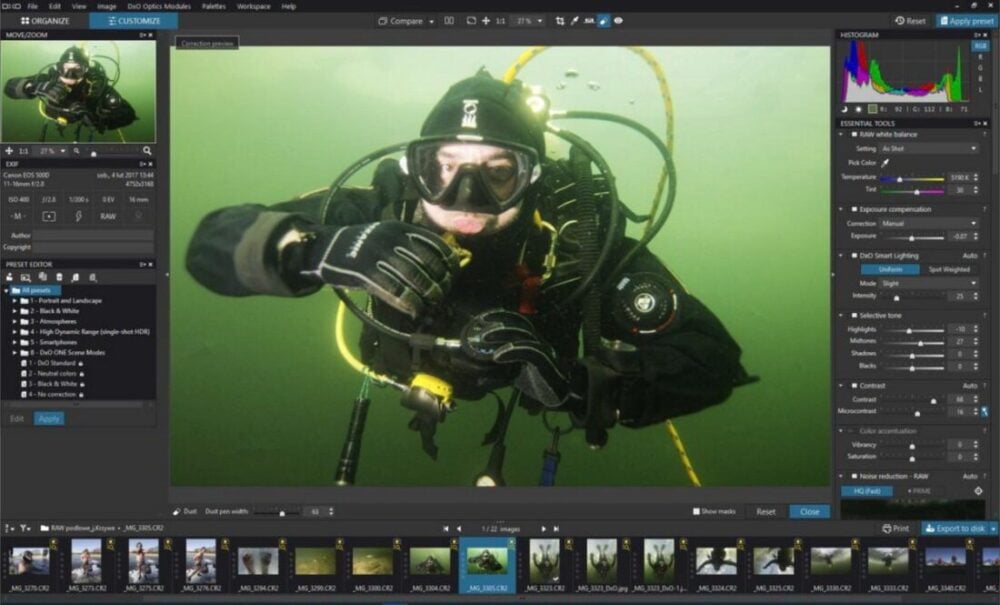Select Uniform smart lighting mode

(x=890, y=270)
